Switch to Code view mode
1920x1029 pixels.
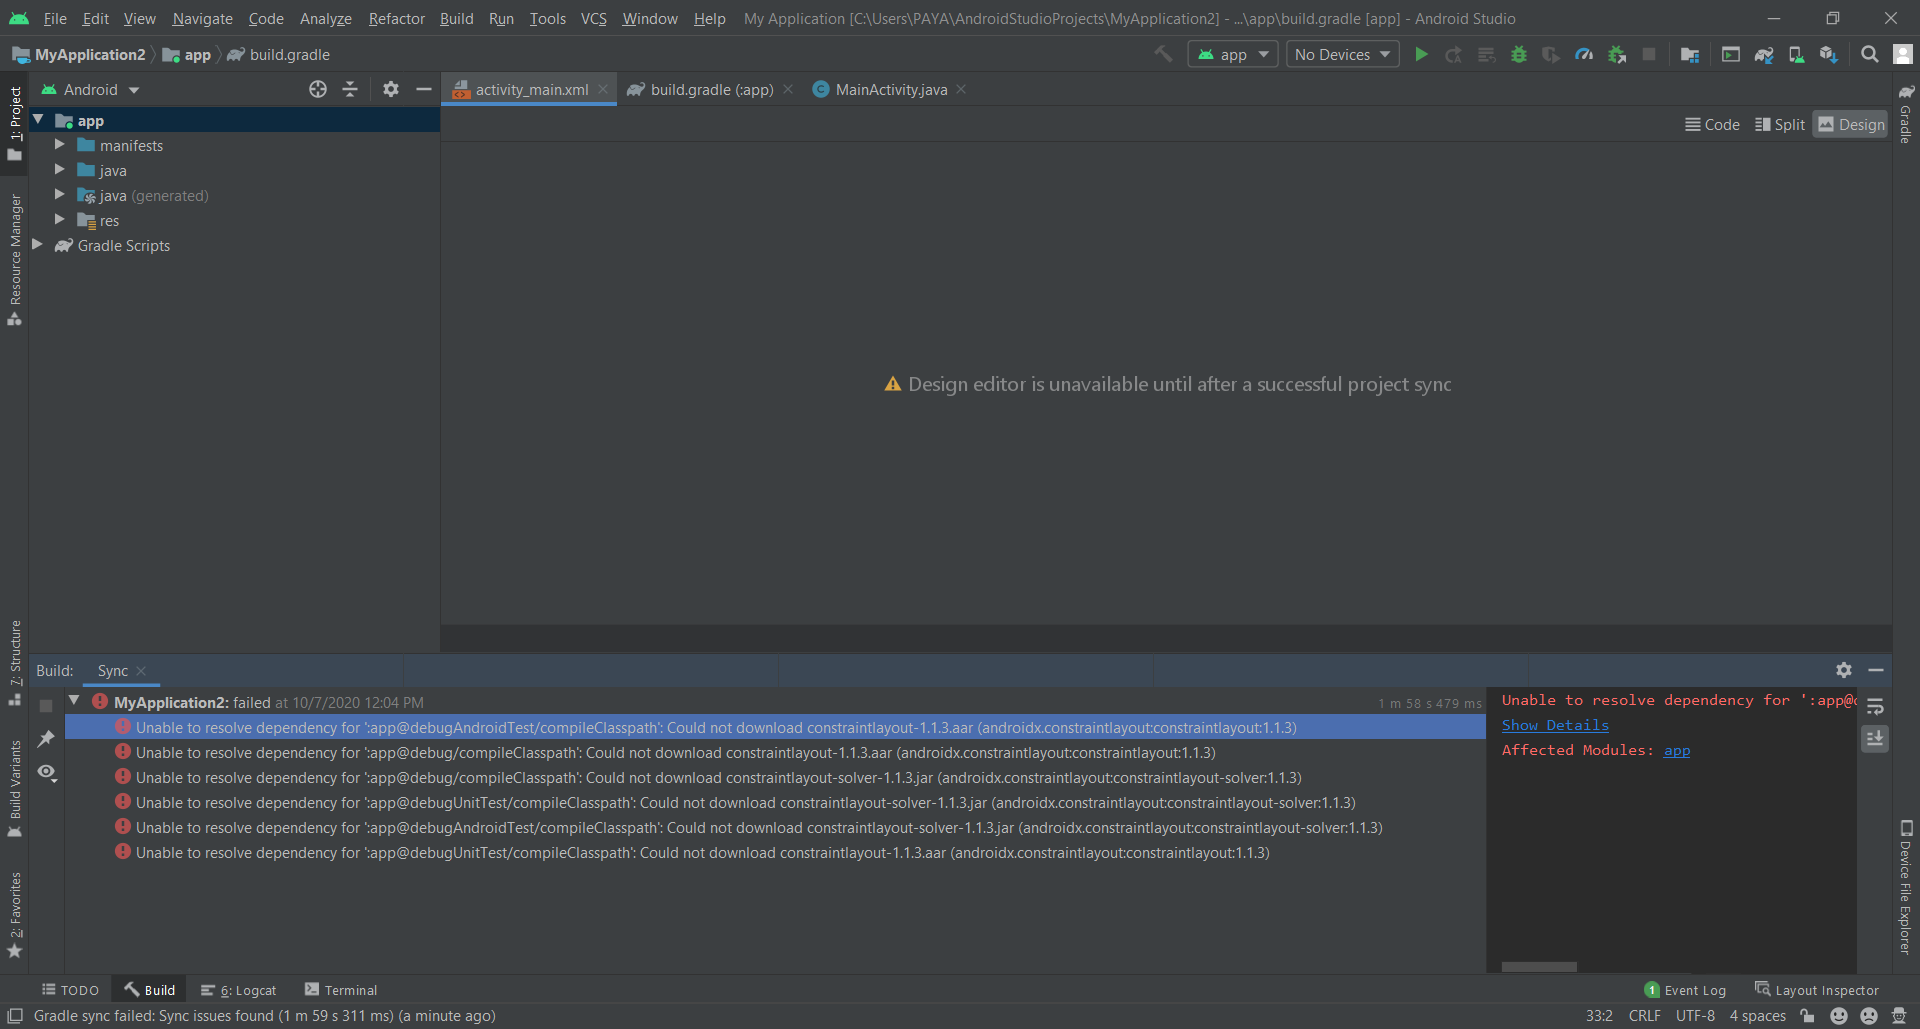(1712, 125)
